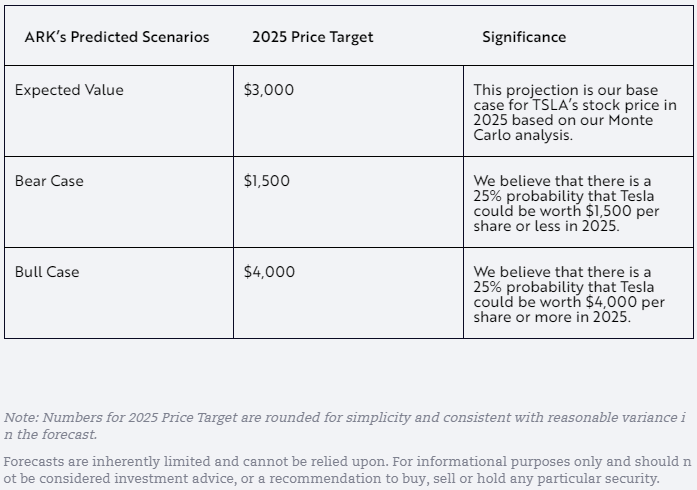Click the "ARK's Predicted Scenarios" column header
697x490 pixels.
(x=117, y=37)
